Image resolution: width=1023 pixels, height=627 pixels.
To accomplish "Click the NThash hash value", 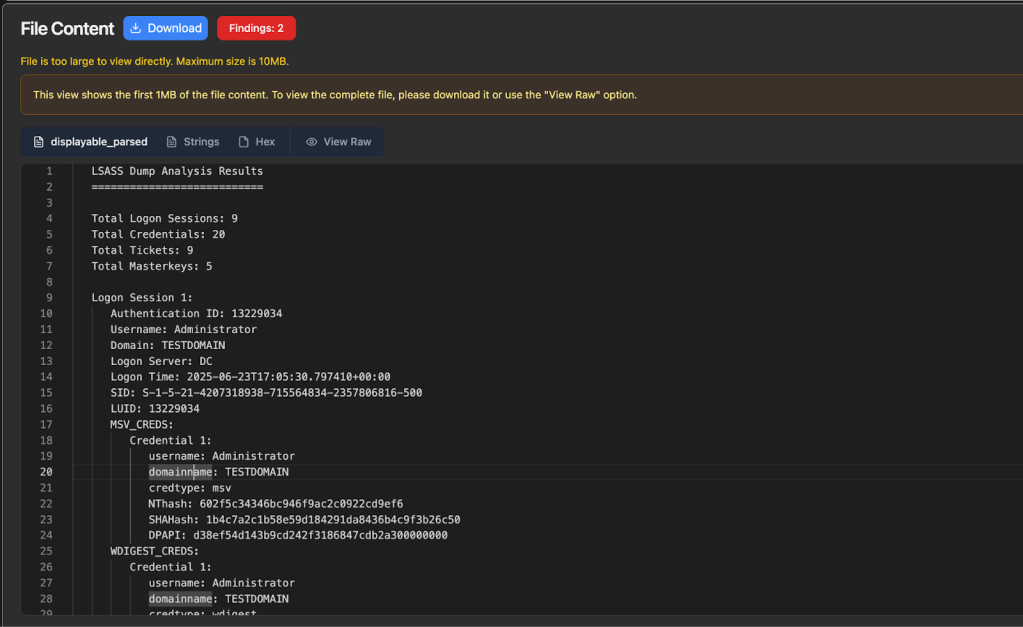I will pos(301,504).
